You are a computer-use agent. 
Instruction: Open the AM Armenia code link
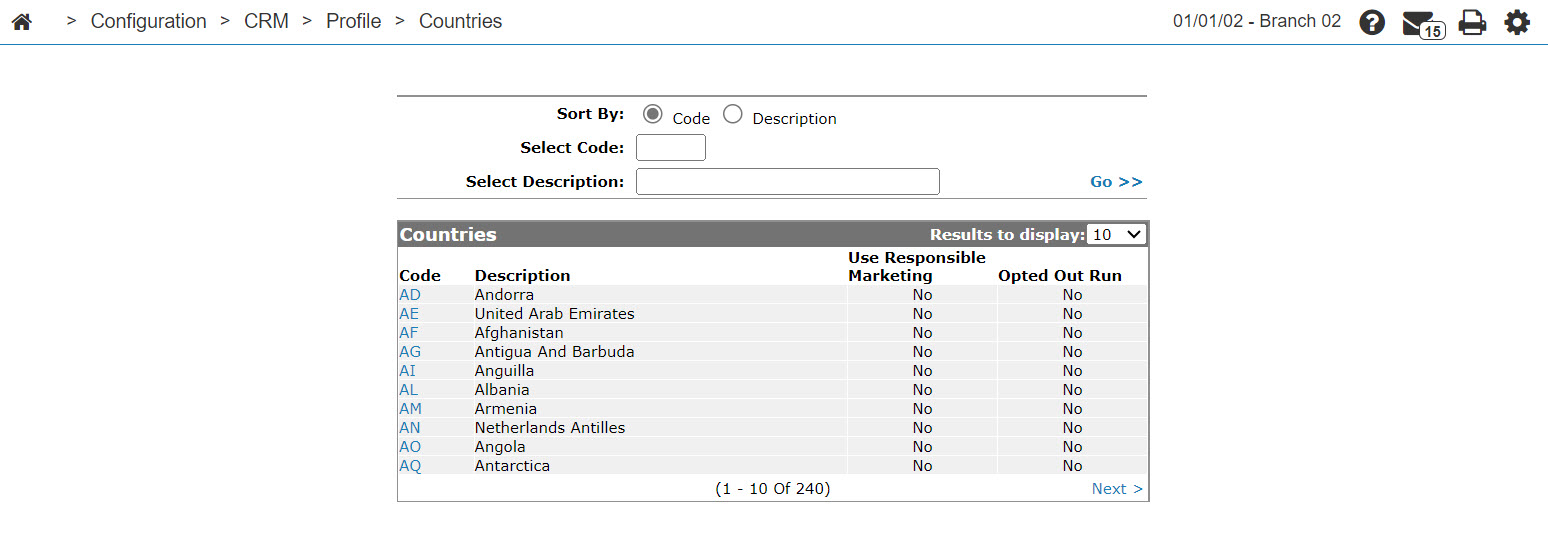(410, 409)
